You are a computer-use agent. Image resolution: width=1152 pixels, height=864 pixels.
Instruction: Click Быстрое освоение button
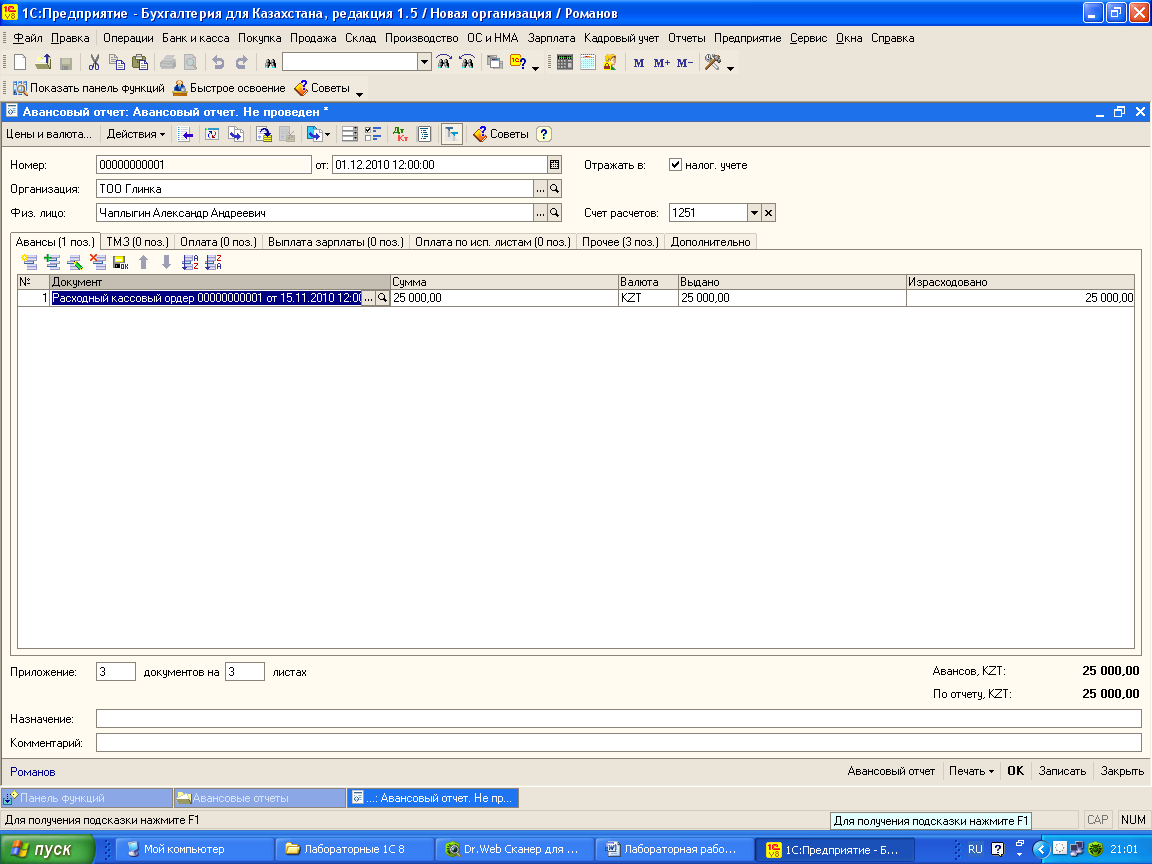[x=229, y=88]
